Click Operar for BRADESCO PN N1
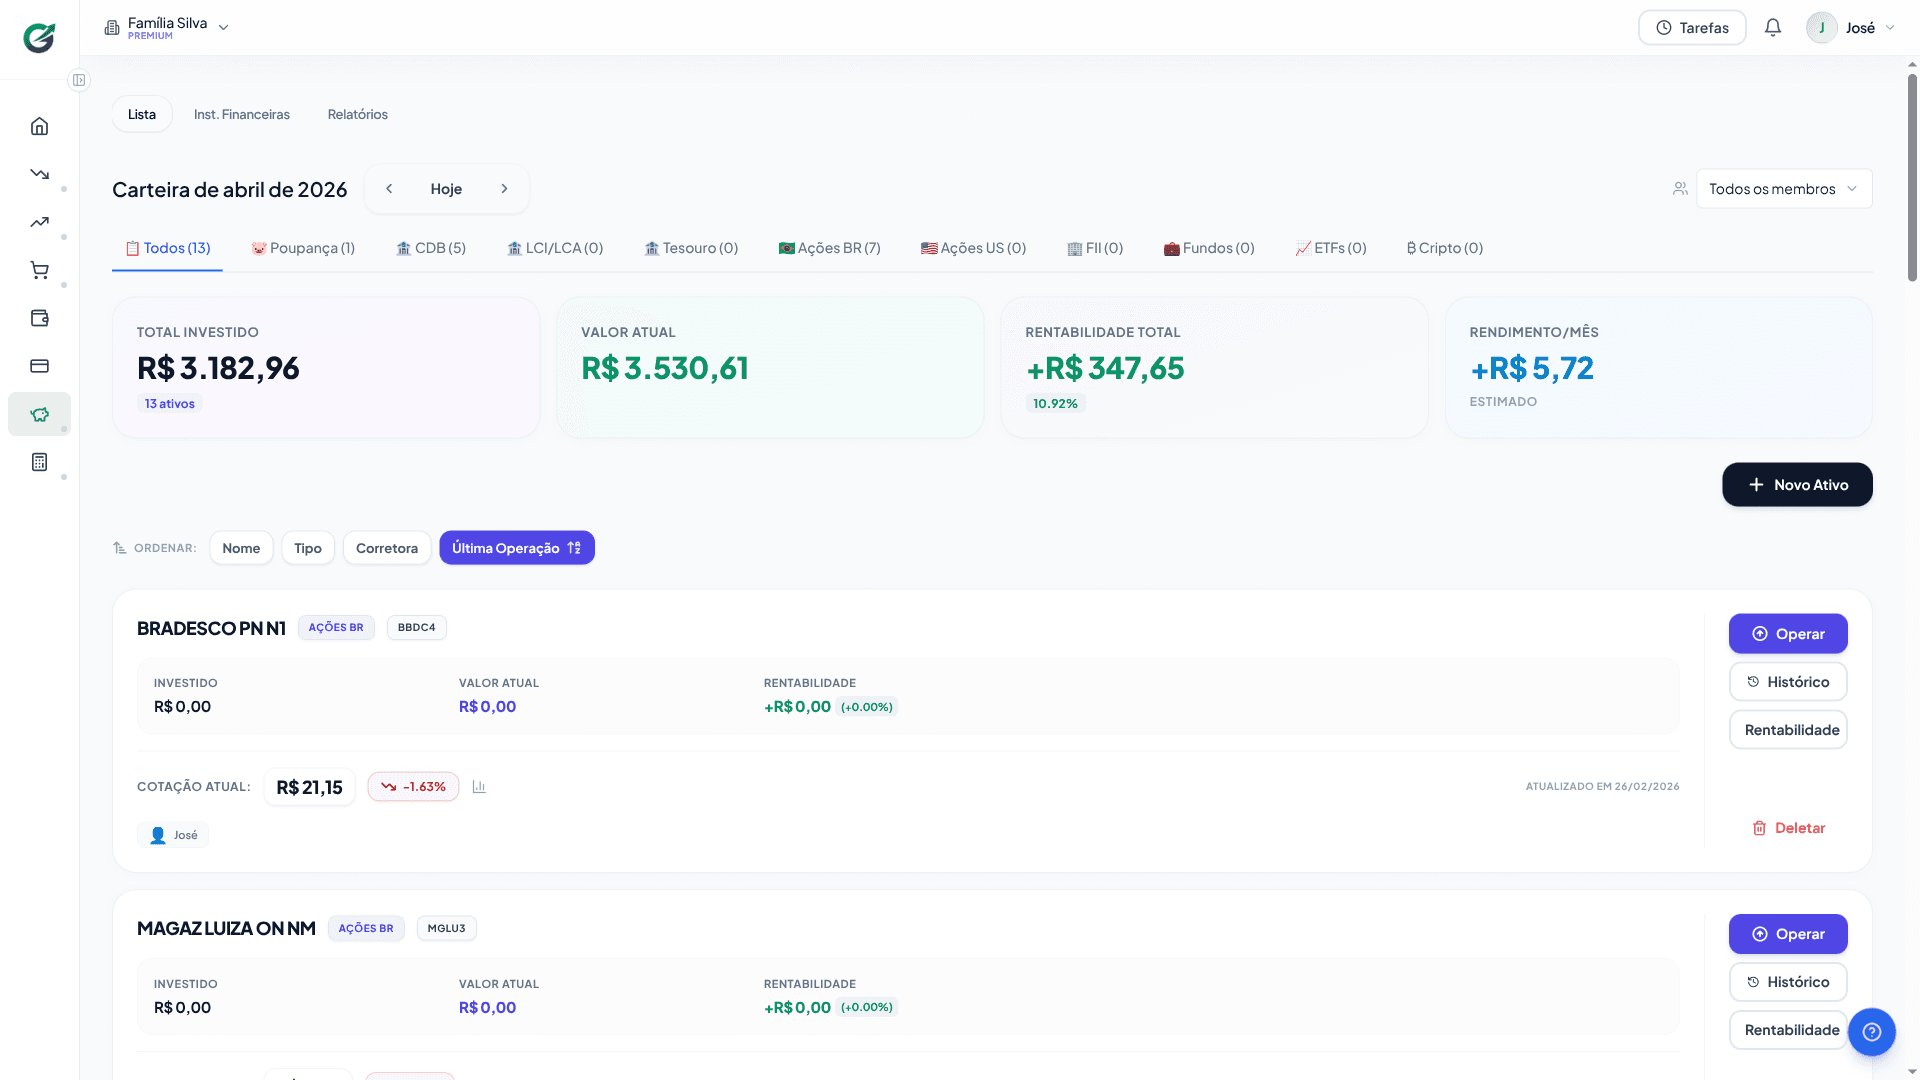The width and height of the screenshot is (1920, 1080). 1788,634
